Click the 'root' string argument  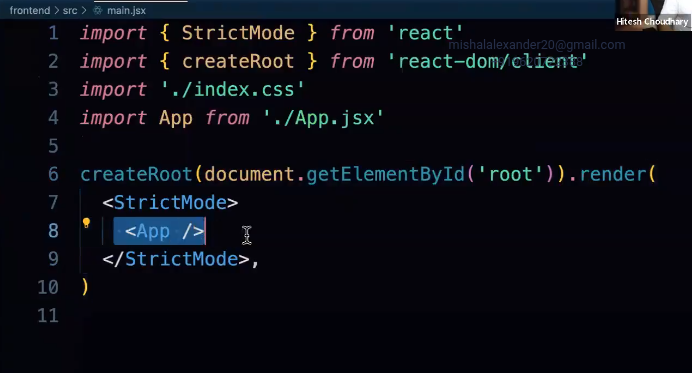click(x=510, y=174)
